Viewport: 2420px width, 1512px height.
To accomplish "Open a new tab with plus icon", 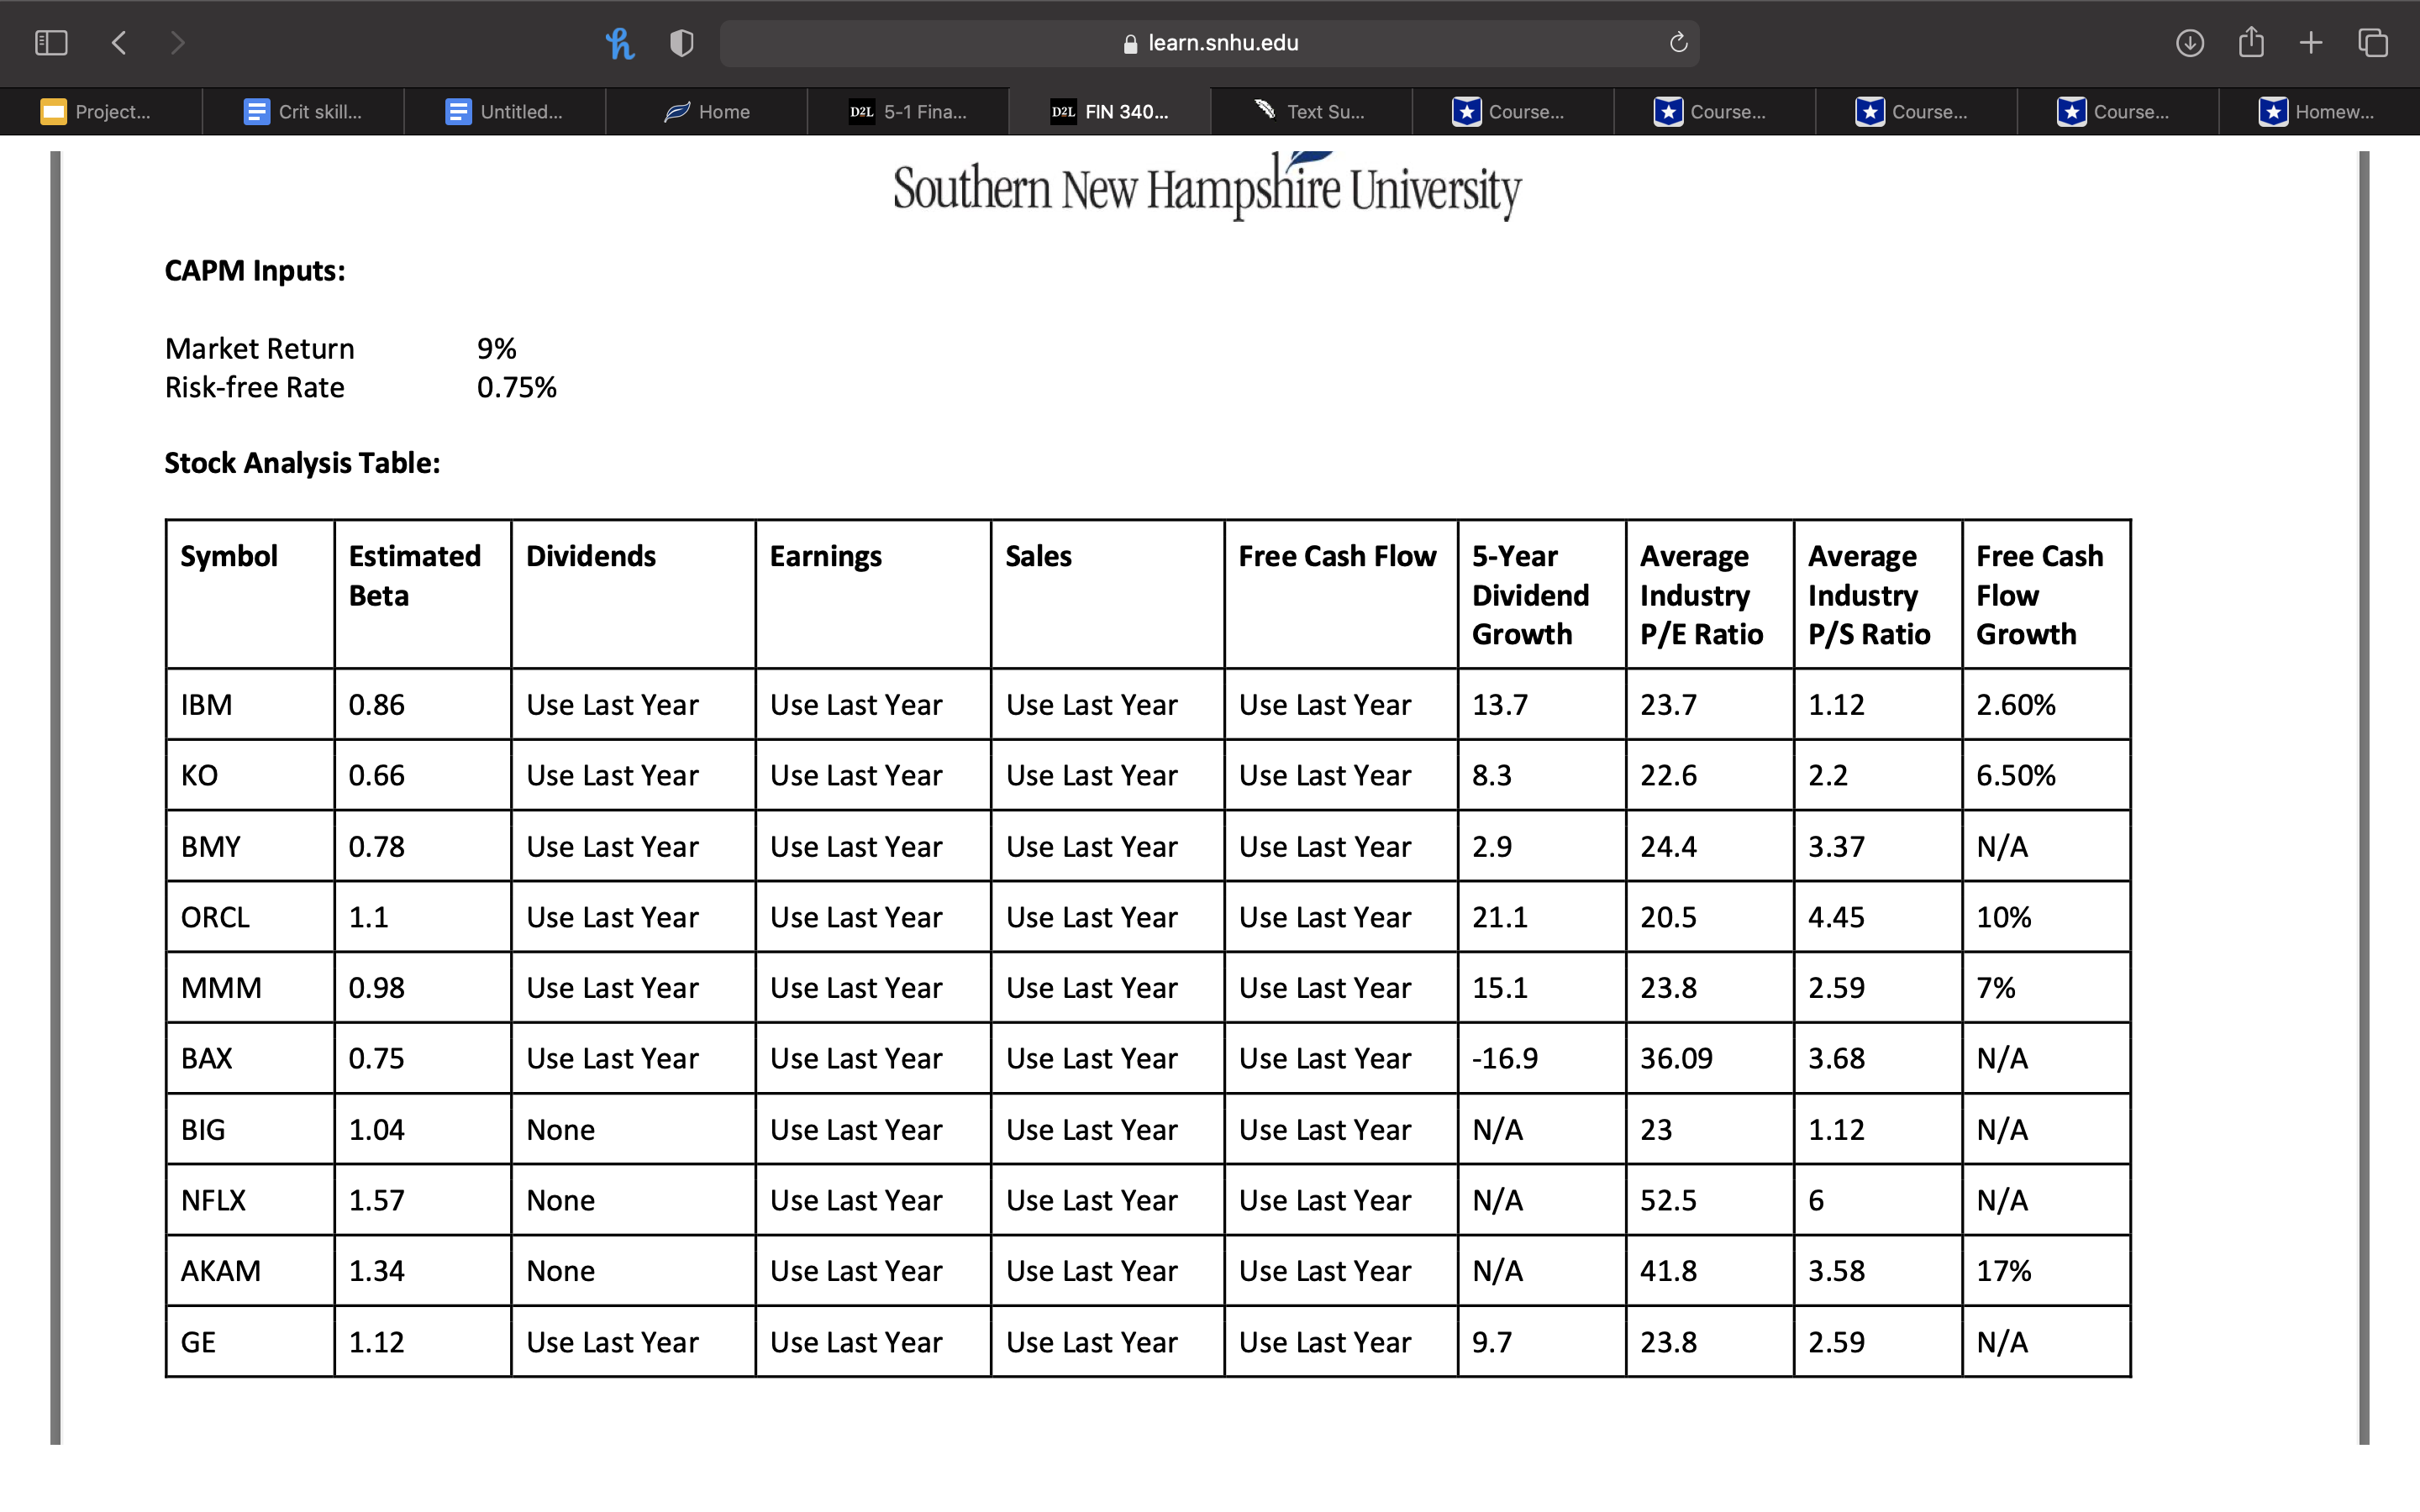I will pos(2310,43).
